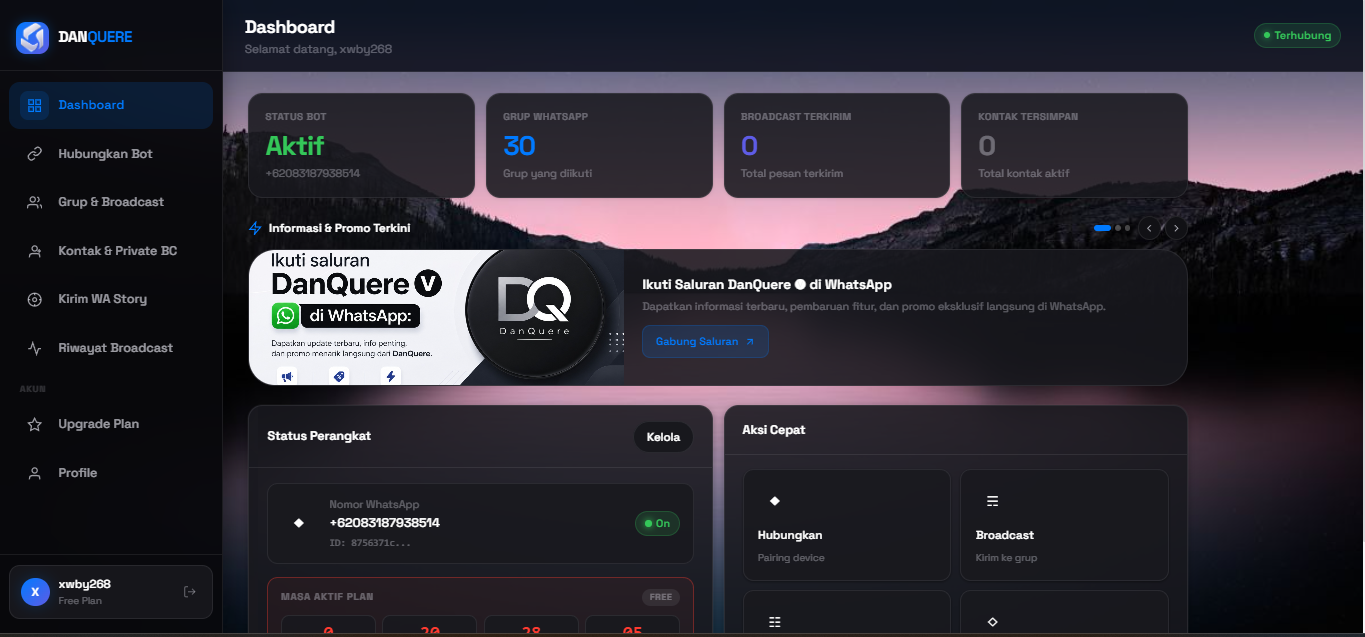Screen dimensions: 1365x637
Task: Go to Profile page in sidebar
Action: [111, 473]
